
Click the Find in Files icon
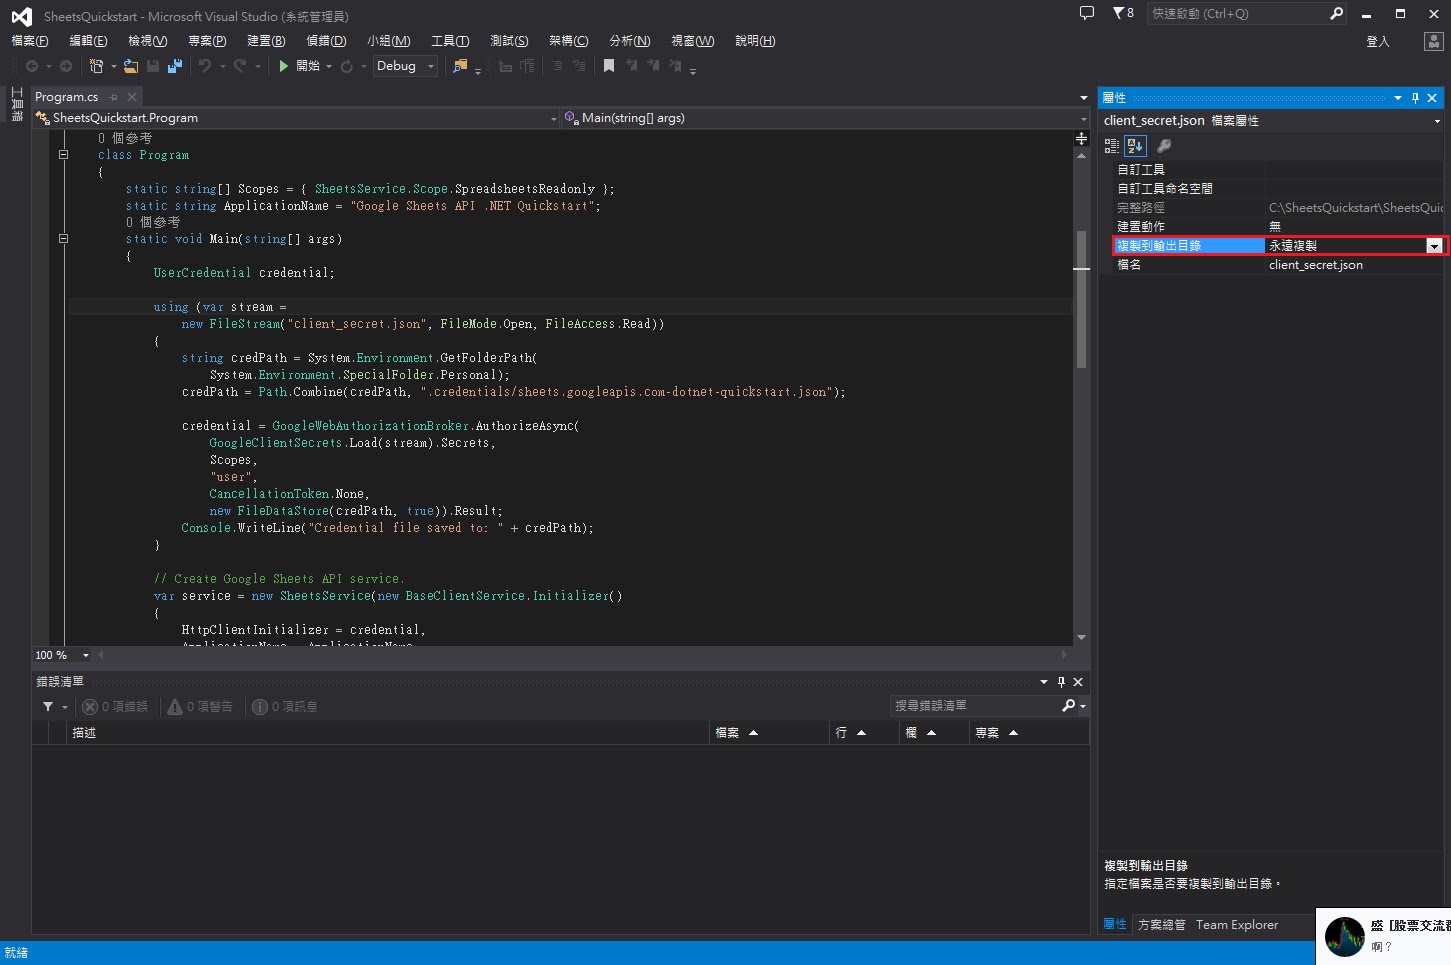tap(460, 66)
